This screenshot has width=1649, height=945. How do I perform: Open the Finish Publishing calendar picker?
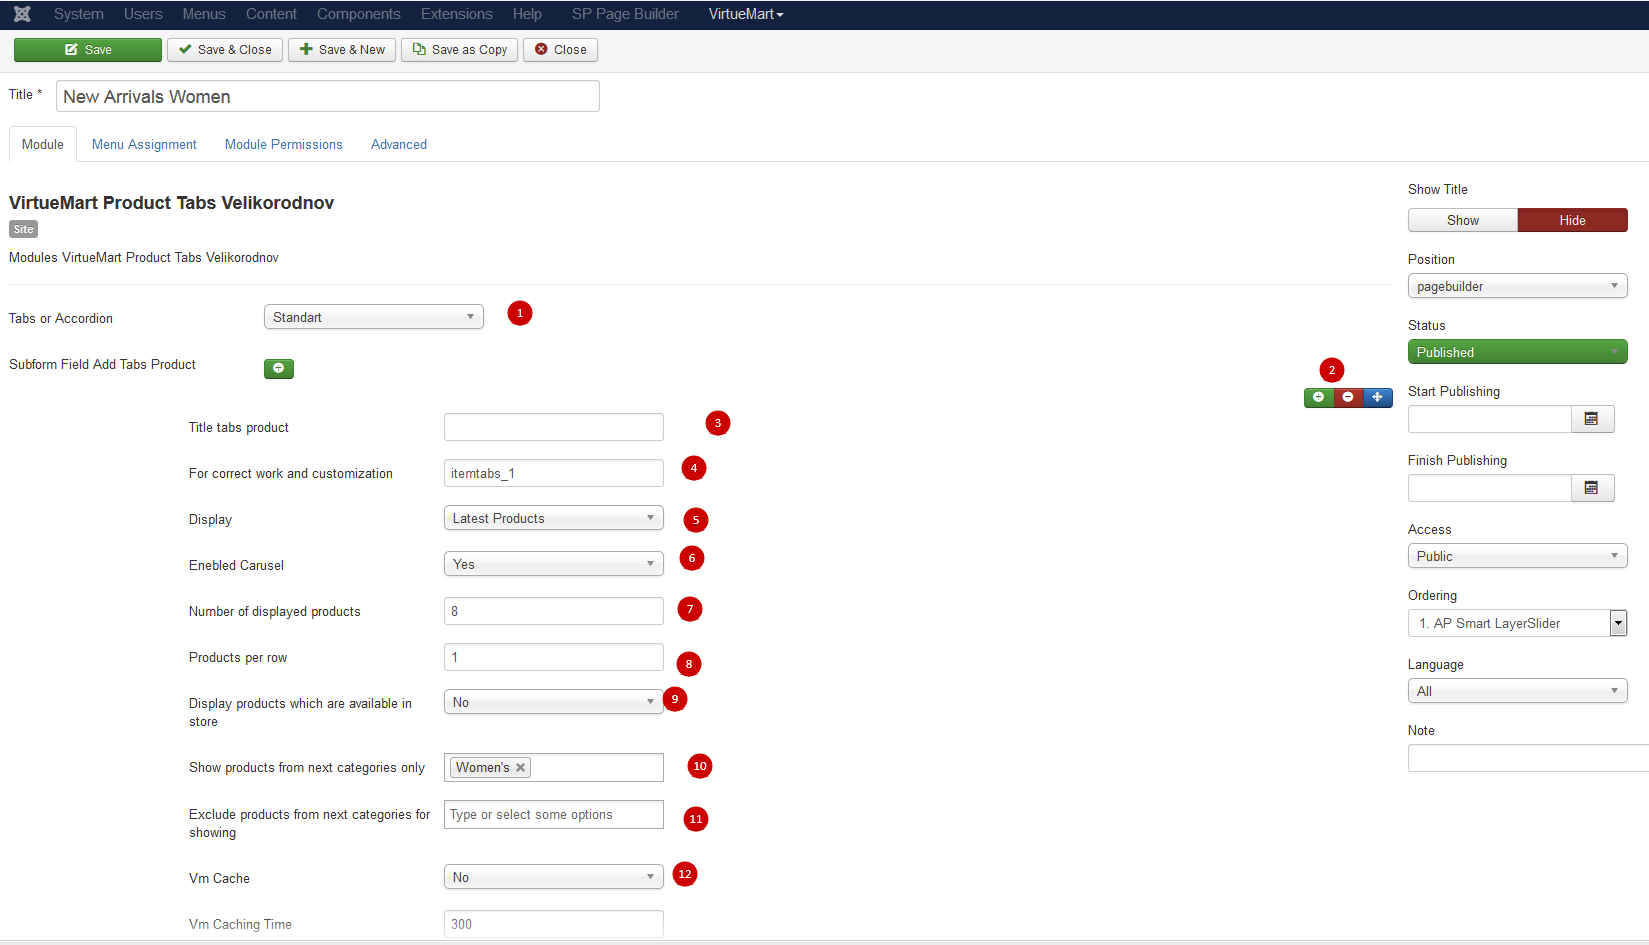[1591, 488]
